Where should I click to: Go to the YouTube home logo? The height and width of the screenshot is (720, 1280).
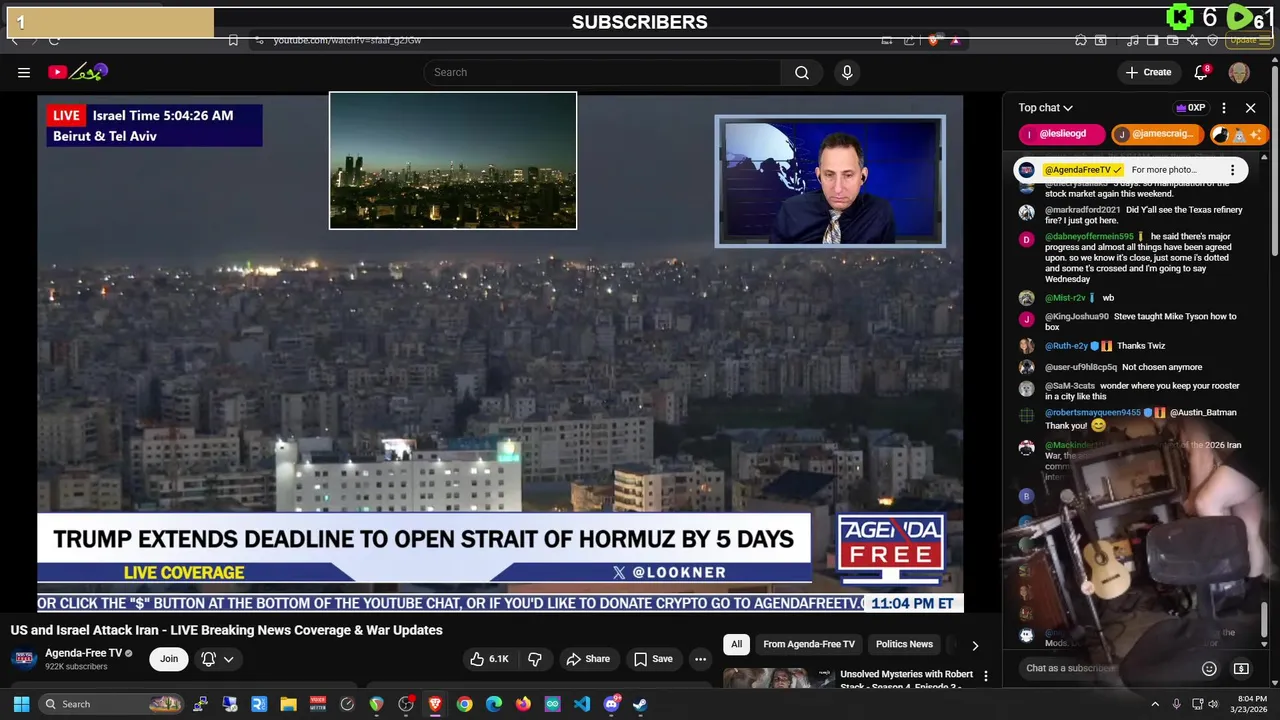click(78, 72)
